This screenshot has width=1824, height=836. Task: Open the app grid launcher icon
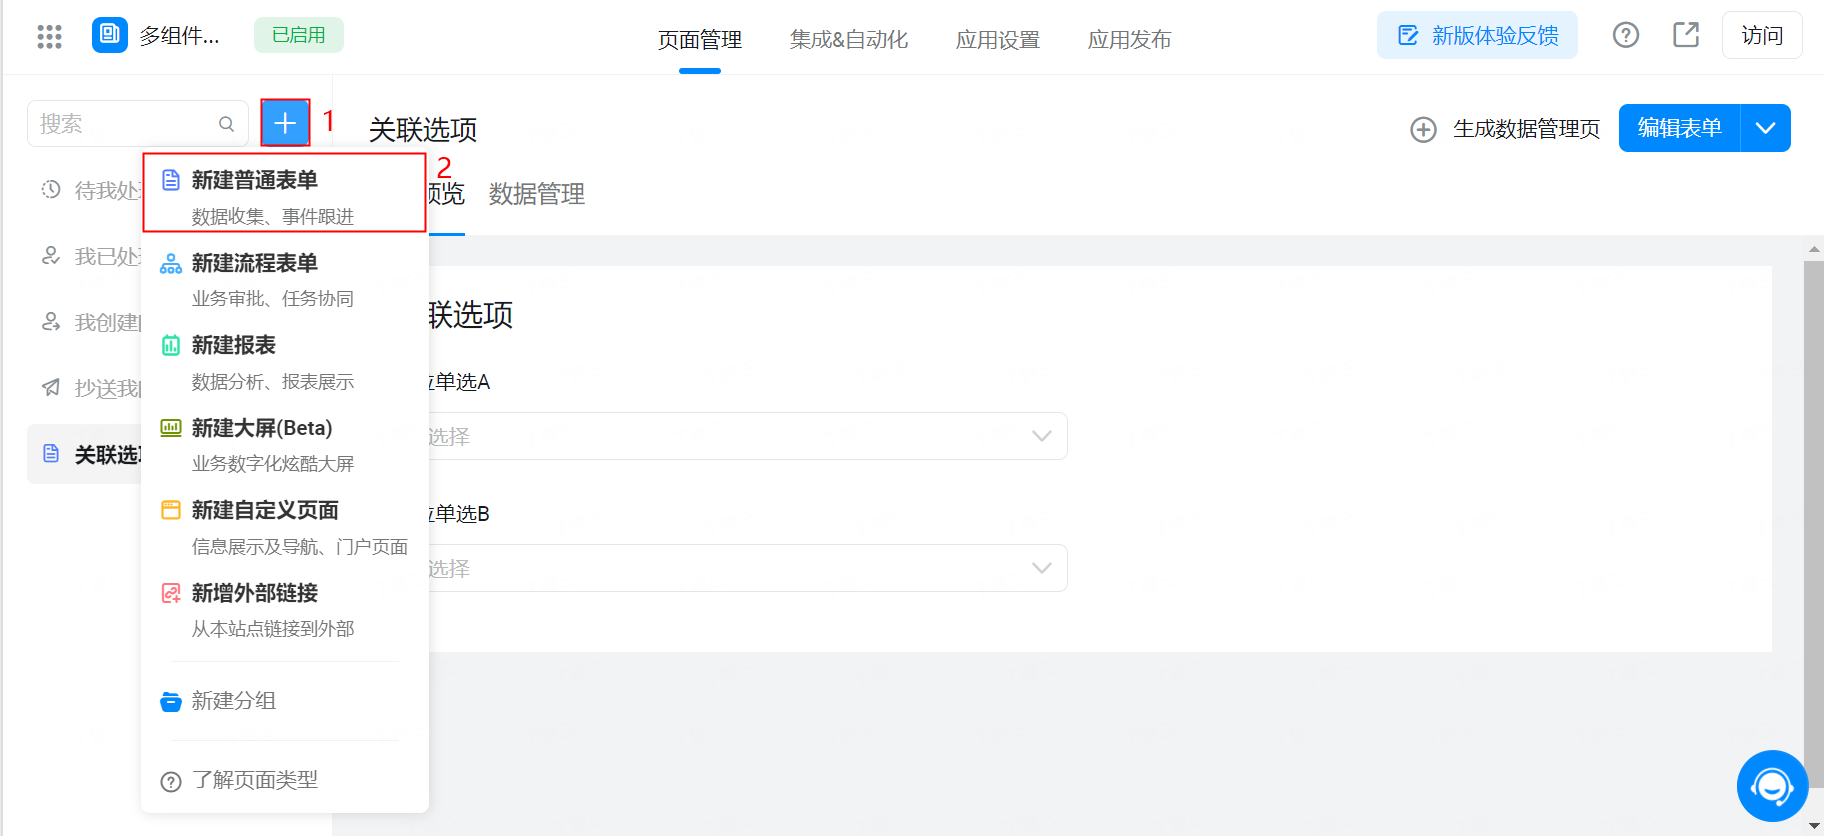point(49,37)
